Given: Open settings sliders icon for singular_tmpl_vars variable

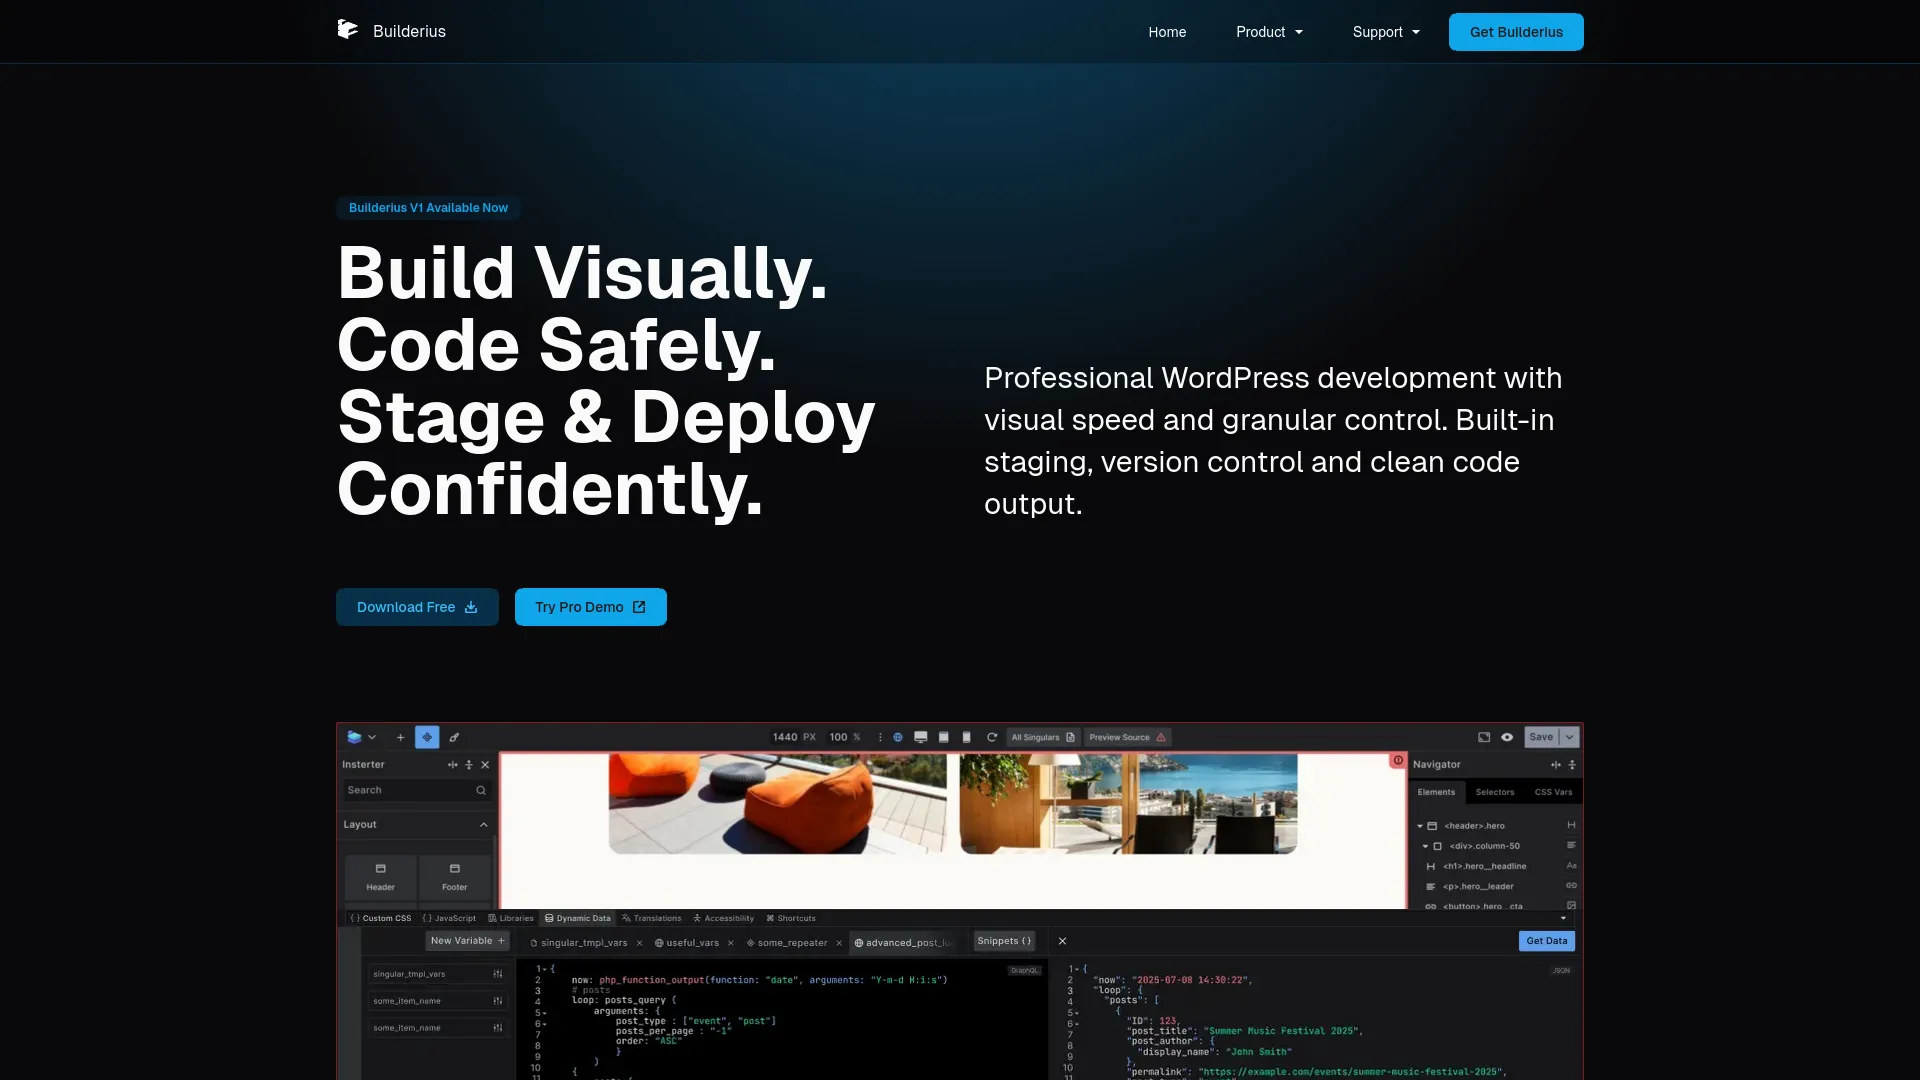Looking at the screenshot, I should (498, 974).
